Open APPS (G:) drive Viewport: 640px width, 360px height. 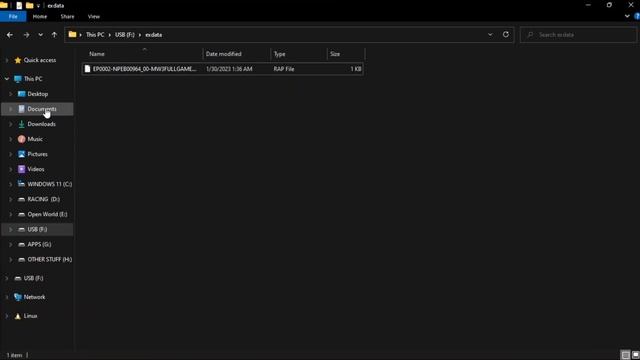coord(39,244)
